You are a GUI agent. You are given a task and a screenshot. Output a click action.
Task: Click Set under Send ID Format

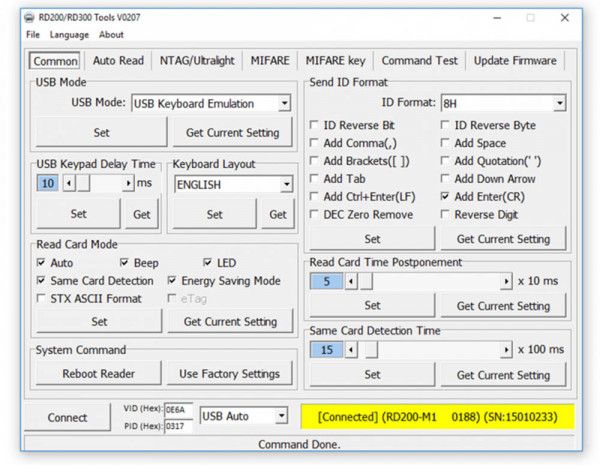point(372,239)
